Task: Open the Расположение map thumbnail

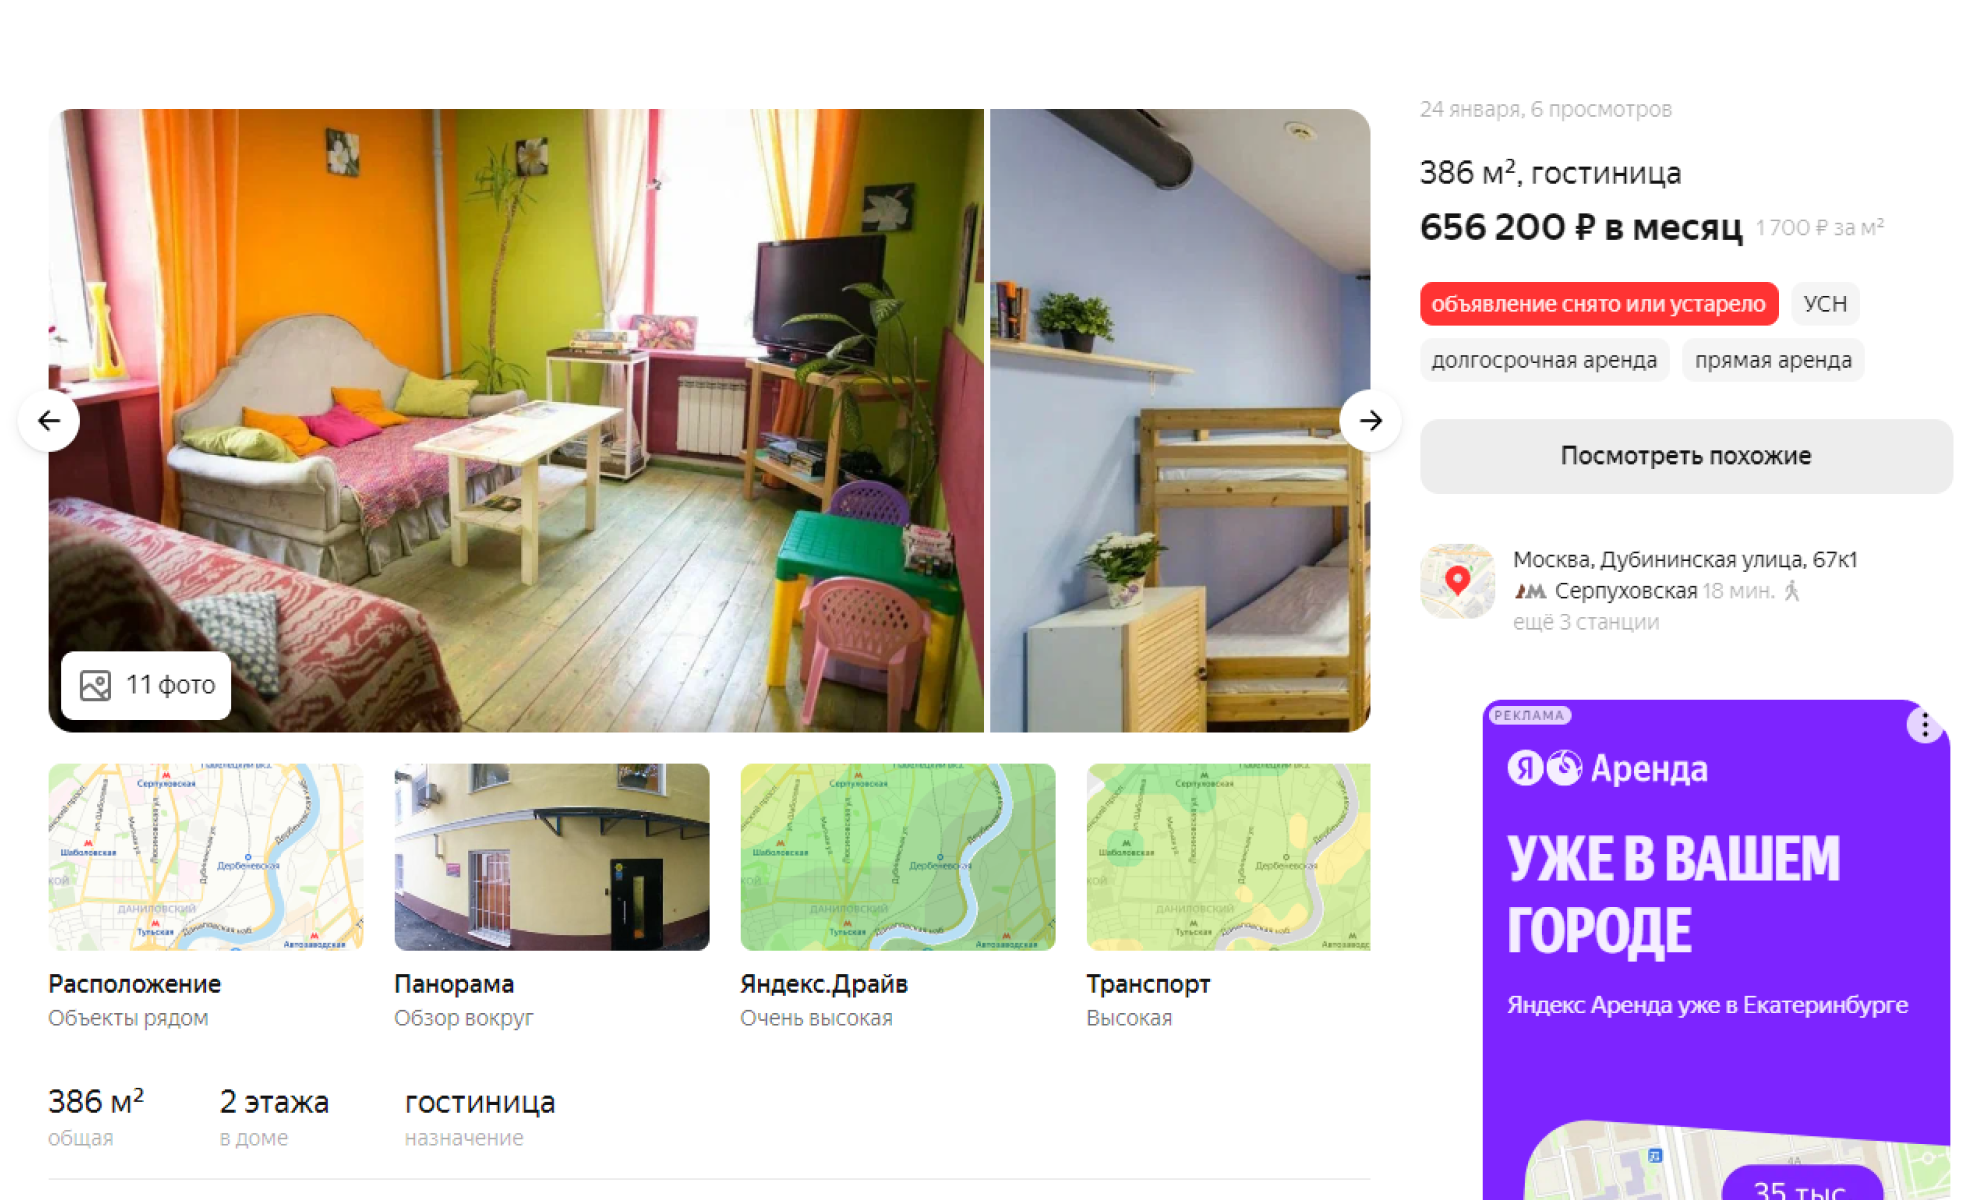Action: click(x=206, y=857)
